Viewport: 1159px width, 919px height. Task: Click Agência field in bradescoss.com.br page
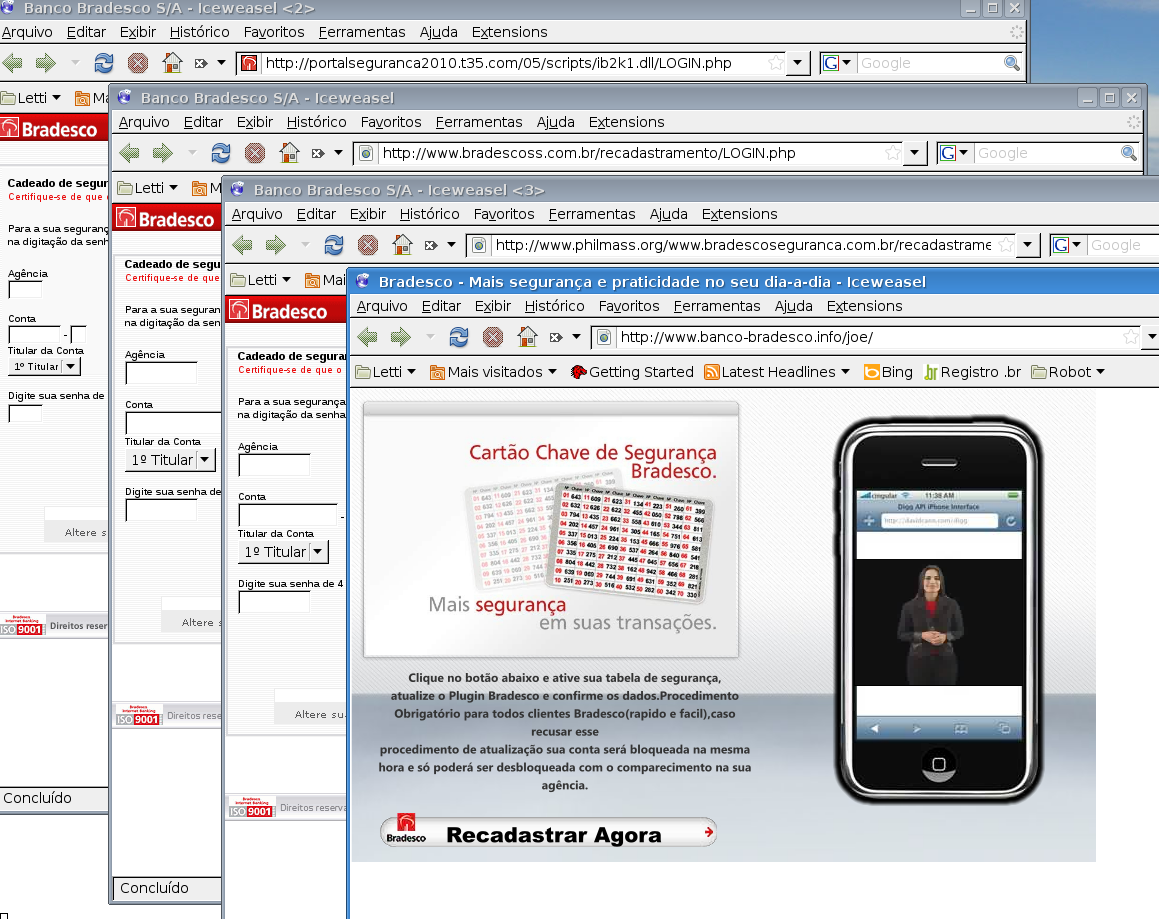point(161,373)
